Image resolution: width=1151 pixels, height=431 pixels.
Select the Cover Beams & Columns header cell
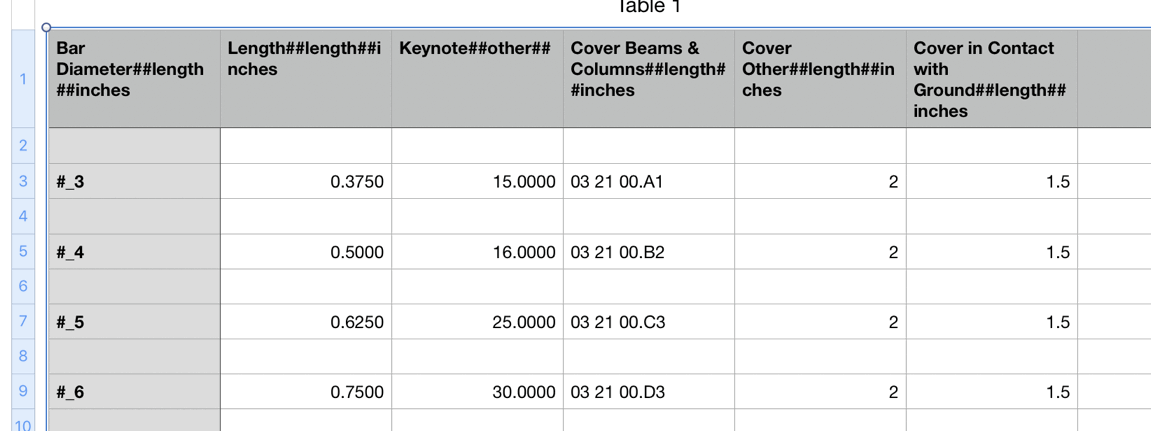(649, 79)
